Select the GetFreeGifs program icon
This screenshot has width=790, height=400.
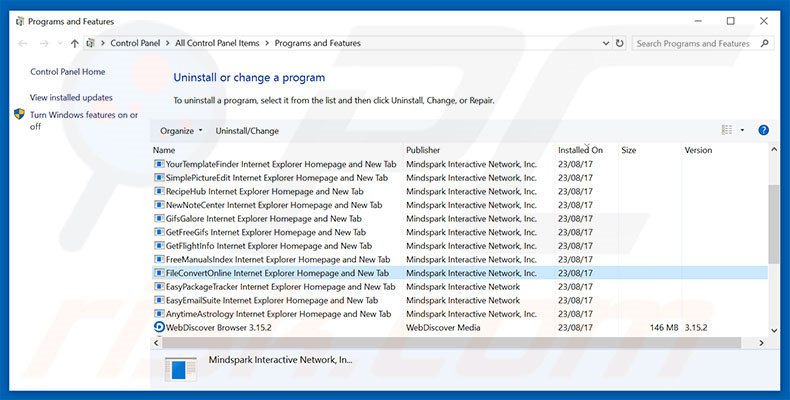tap(159, 232)
